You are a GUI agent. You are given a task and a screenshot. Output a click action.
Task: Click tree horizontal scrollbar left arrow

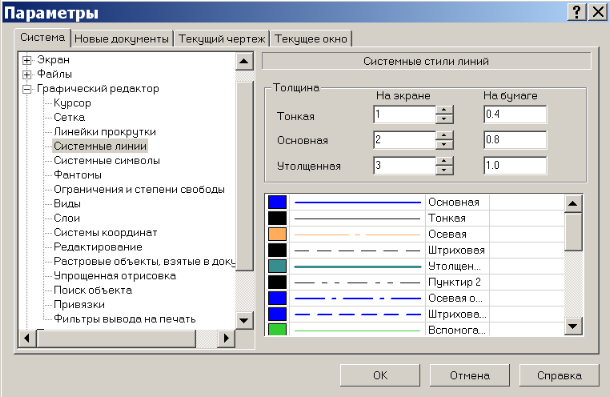tap(27, 338)
